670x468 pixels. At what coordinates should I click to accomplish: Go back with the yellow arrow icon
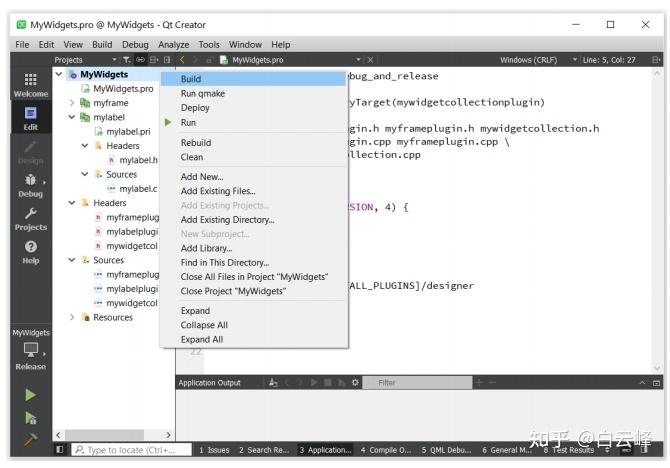pos(182,60)
